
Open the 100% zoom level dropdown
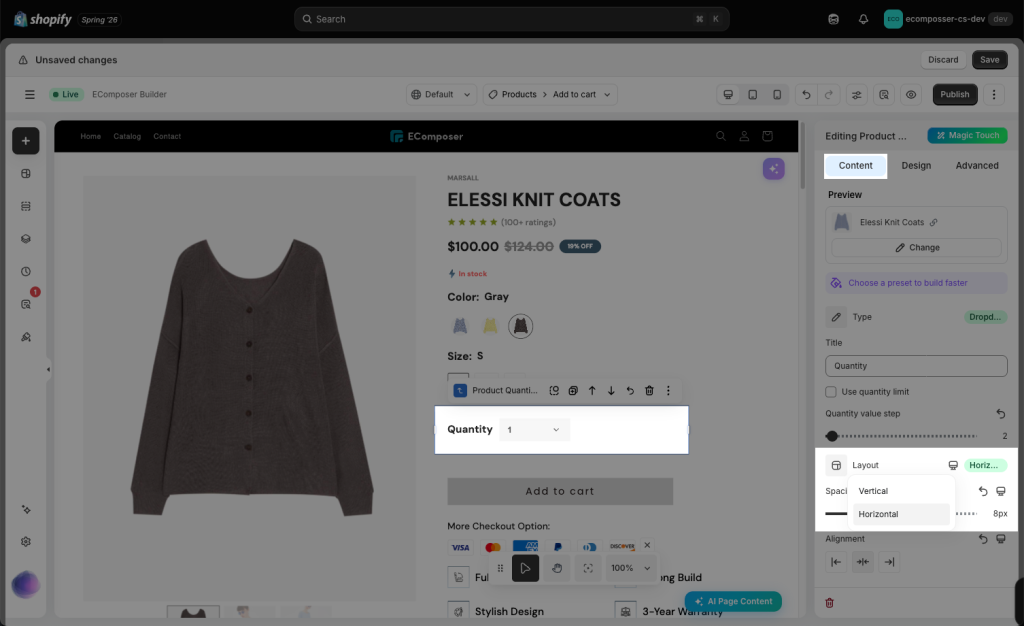(x=631, y=568)
